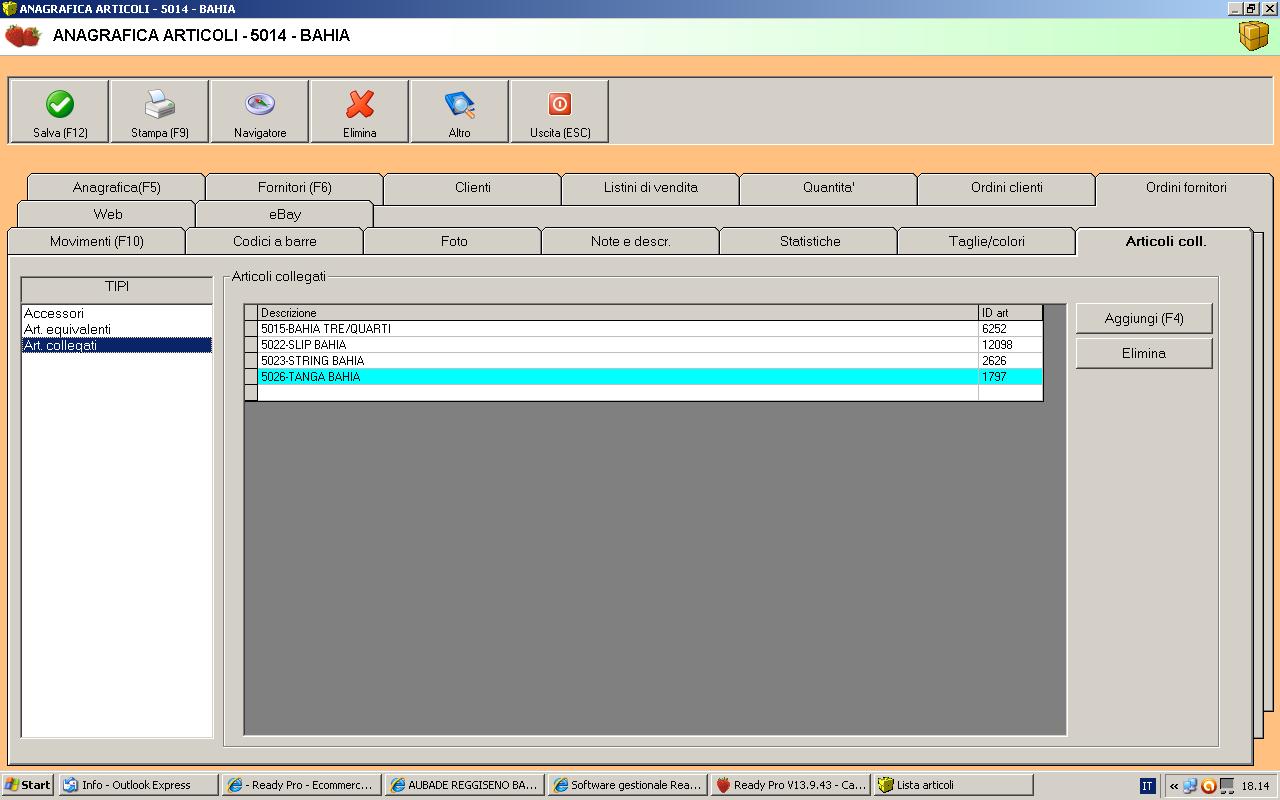1280x800 pixels.
Task: Click the Uscita (ESC) exit icon
Action: pyautogui.click(x=560, y=104)
